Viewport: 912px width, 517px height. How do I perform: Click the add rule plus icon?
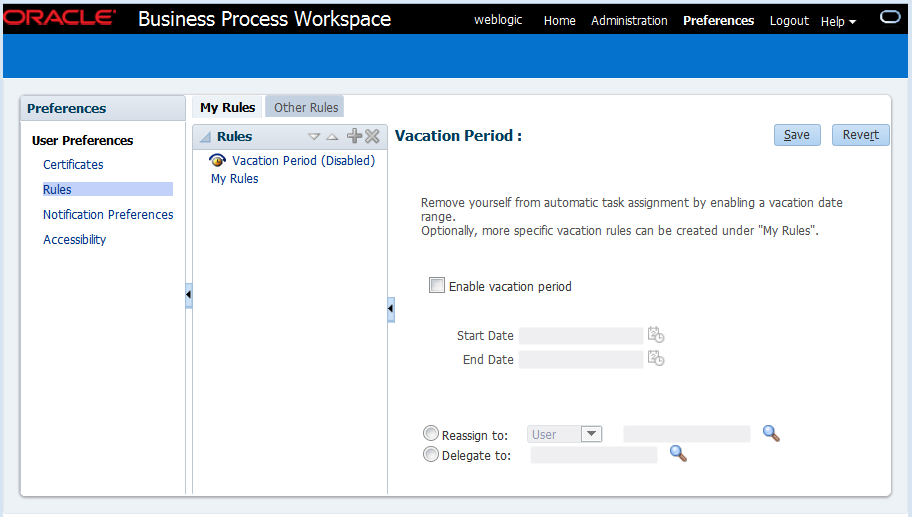(x=354, y=136)
